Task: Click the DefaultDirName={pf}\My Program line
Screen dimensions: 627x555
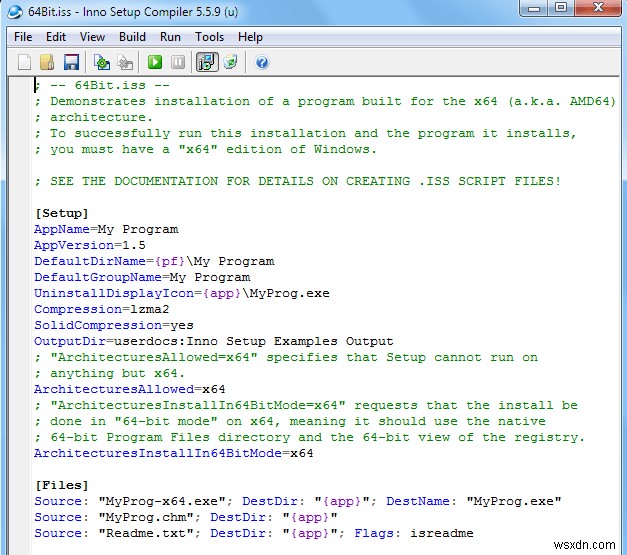Action: [x=154, y=262]
